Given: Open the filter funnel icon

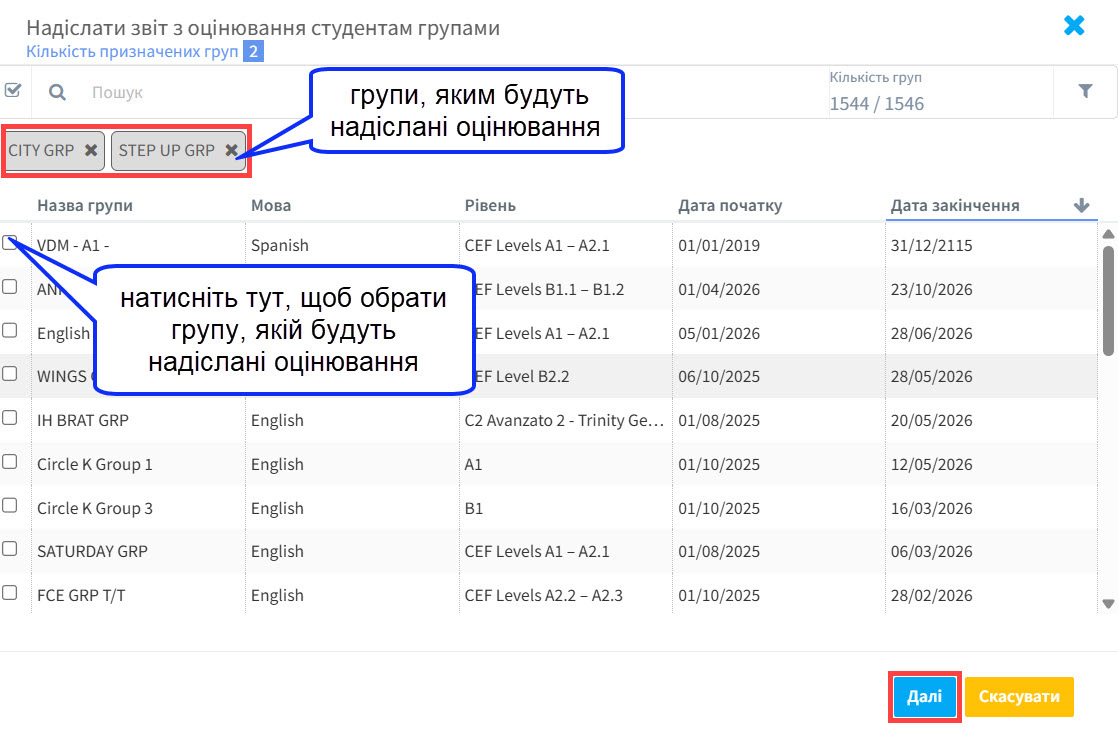Looking at the screenshot, I should click(x=1085, y=92).
